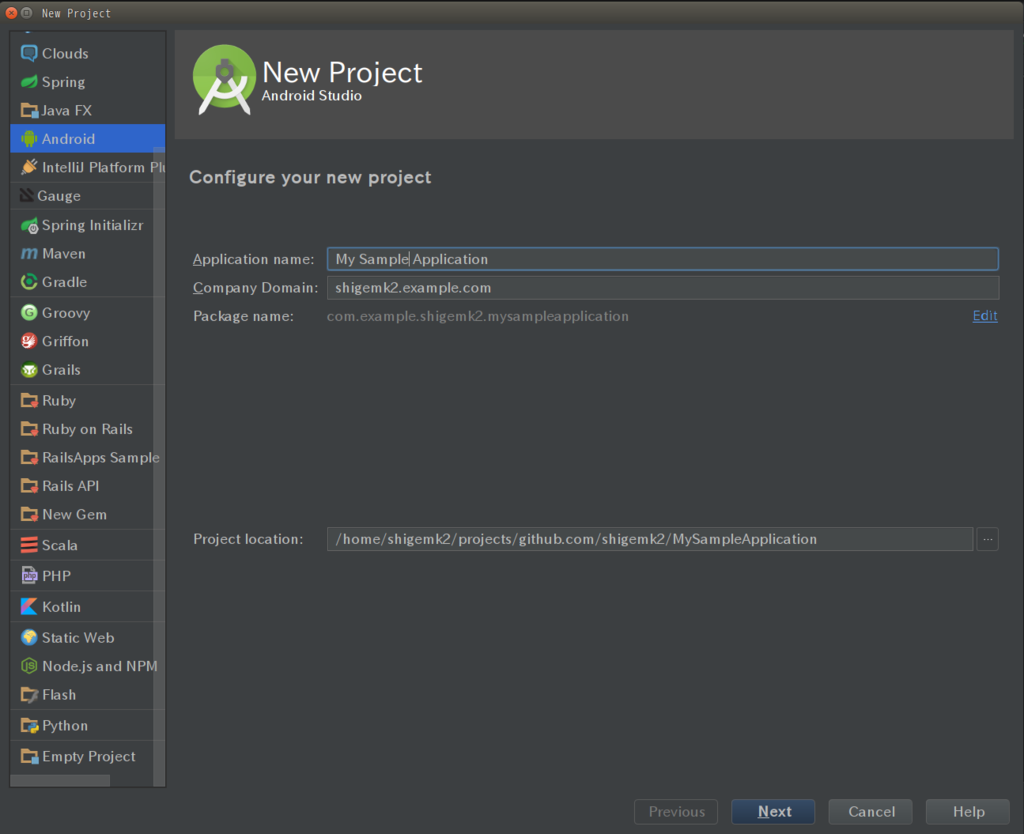The width and height of the screenshot is (1024, 834).
Task: Cancel the new project wizard
Action: pos(871,812)
